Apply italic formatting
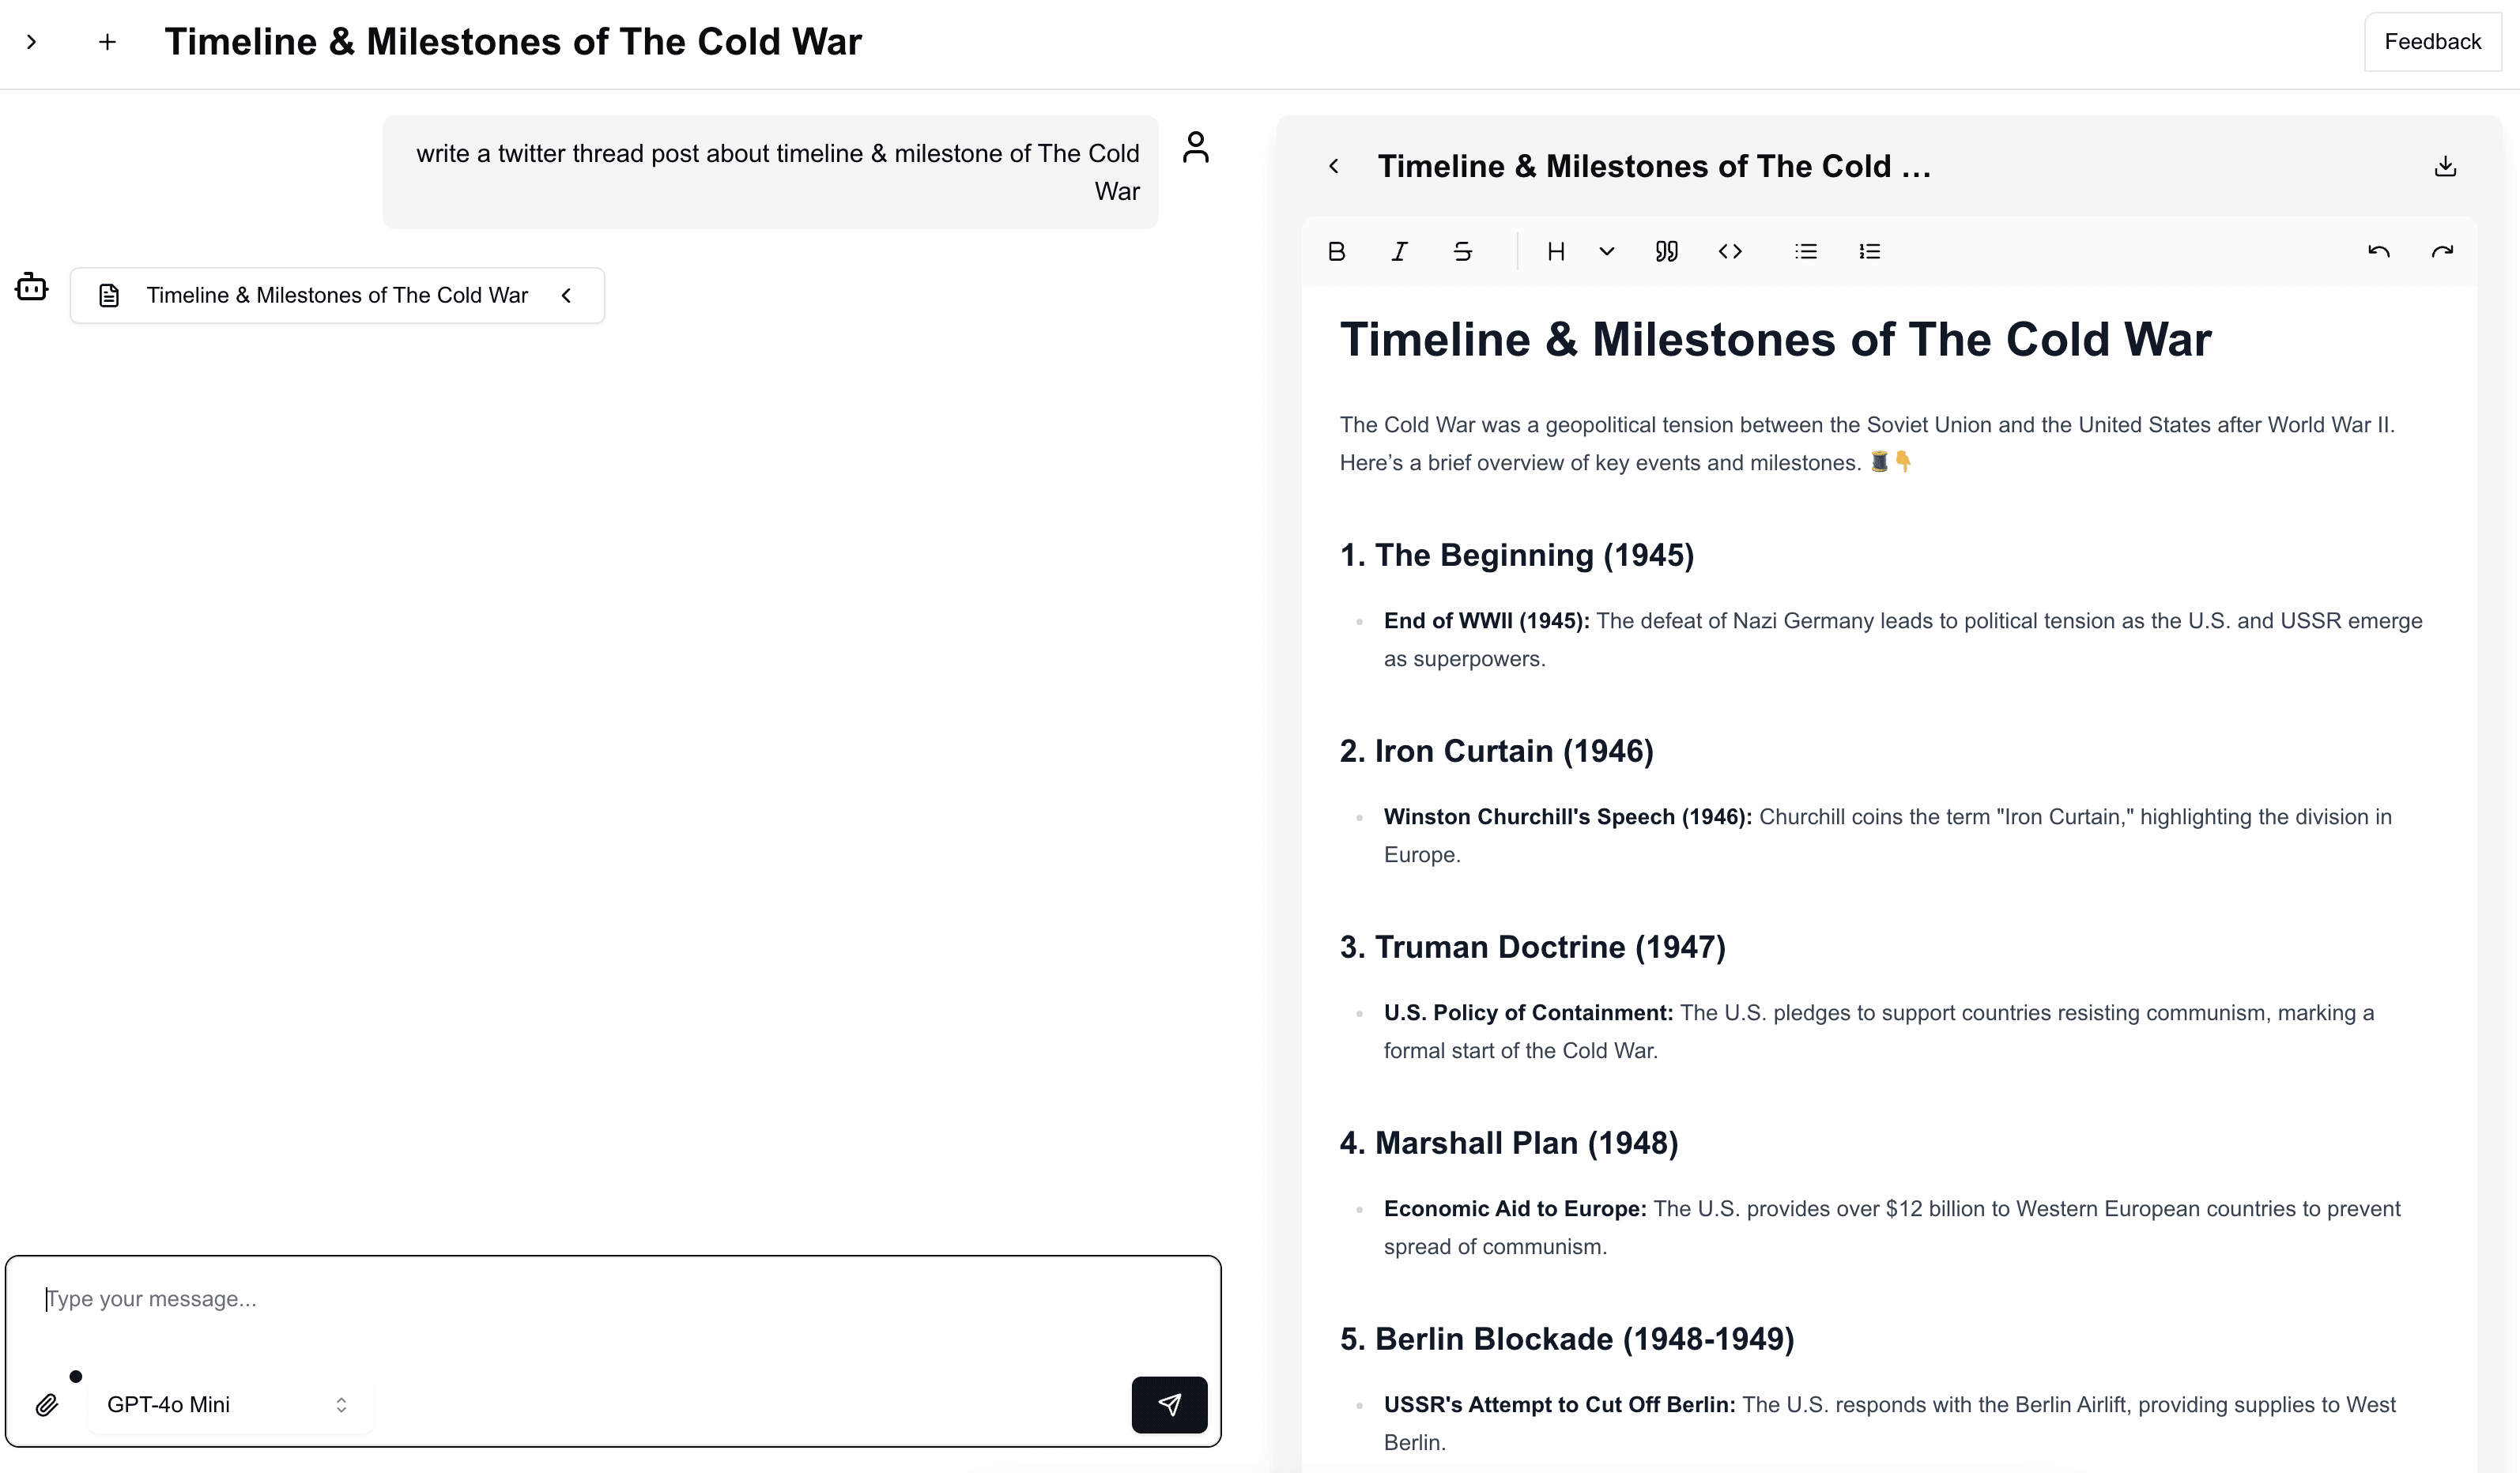 (x=1399, y=252)
